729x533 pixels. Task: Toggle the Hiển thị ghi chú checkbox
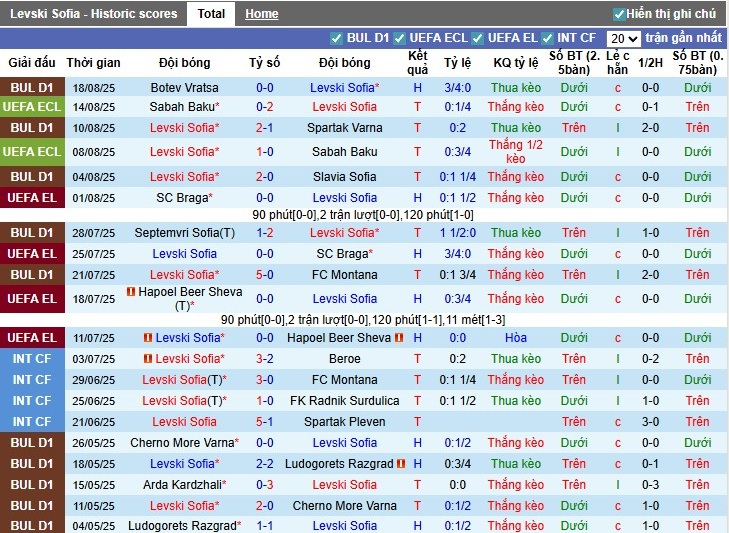pyautogui.click(x=618, y=14)
